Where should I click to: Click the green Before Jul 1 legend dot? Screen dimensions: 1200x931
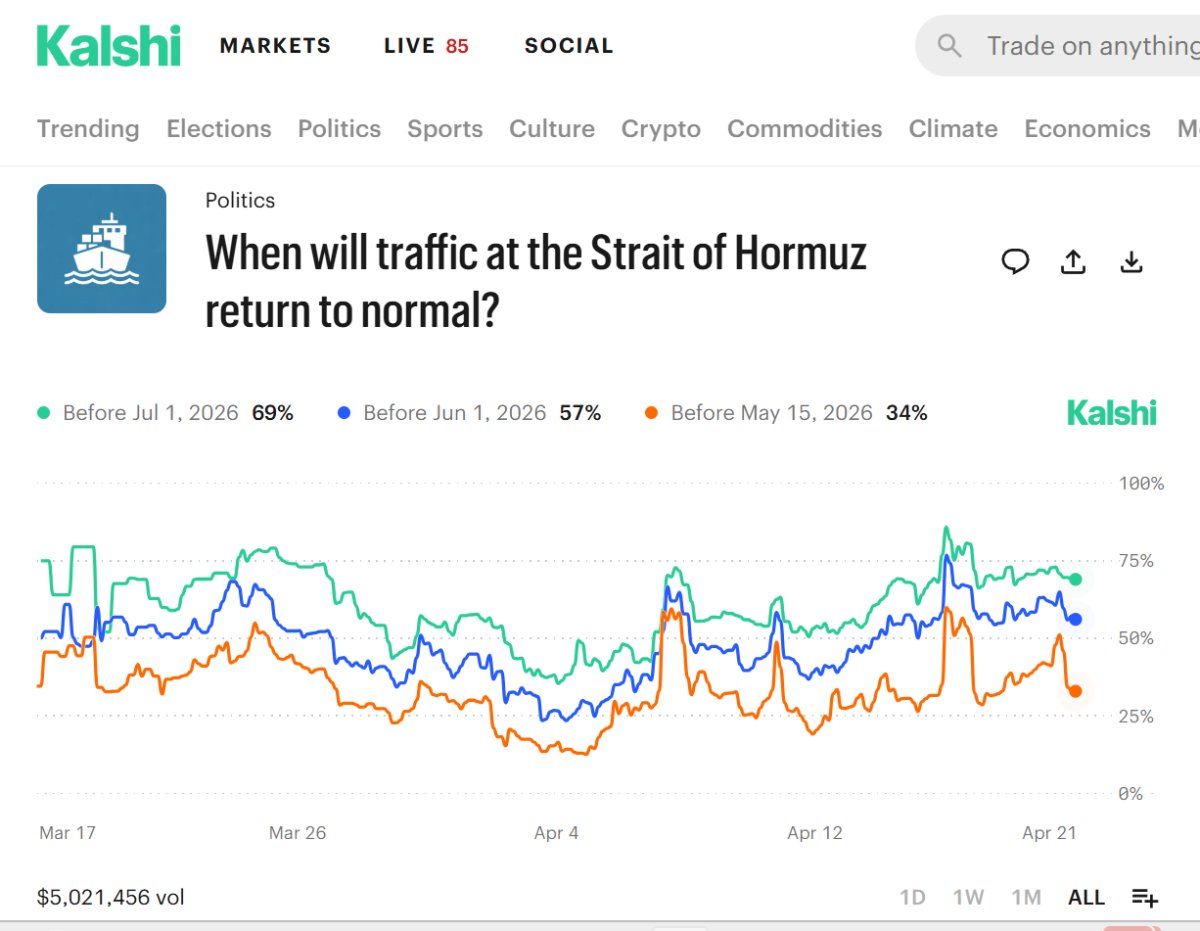point(44,413)
